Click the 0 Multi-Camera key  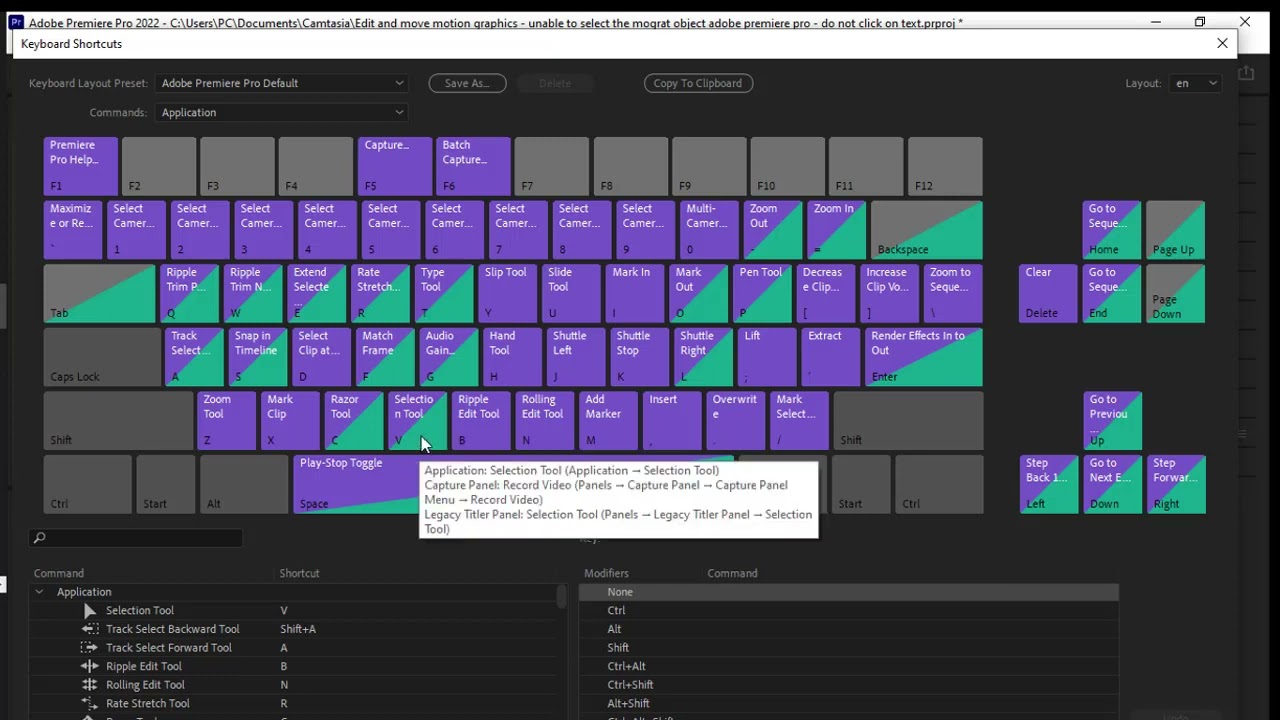tap(709, 230)
